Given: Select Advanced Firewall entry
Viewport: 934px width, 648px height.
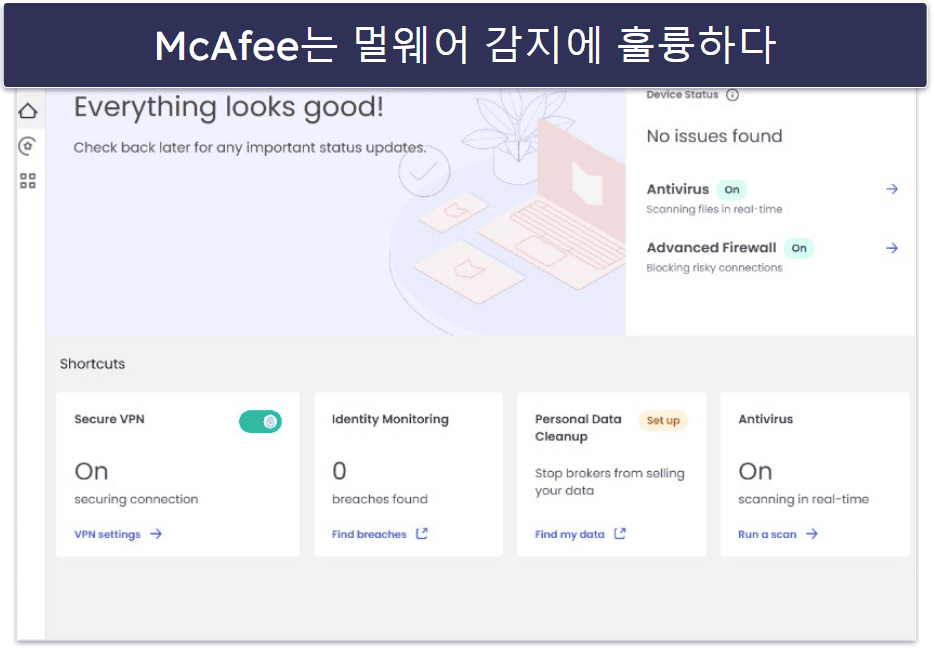Looking at the screenshot, I should [x=711, y=248].
